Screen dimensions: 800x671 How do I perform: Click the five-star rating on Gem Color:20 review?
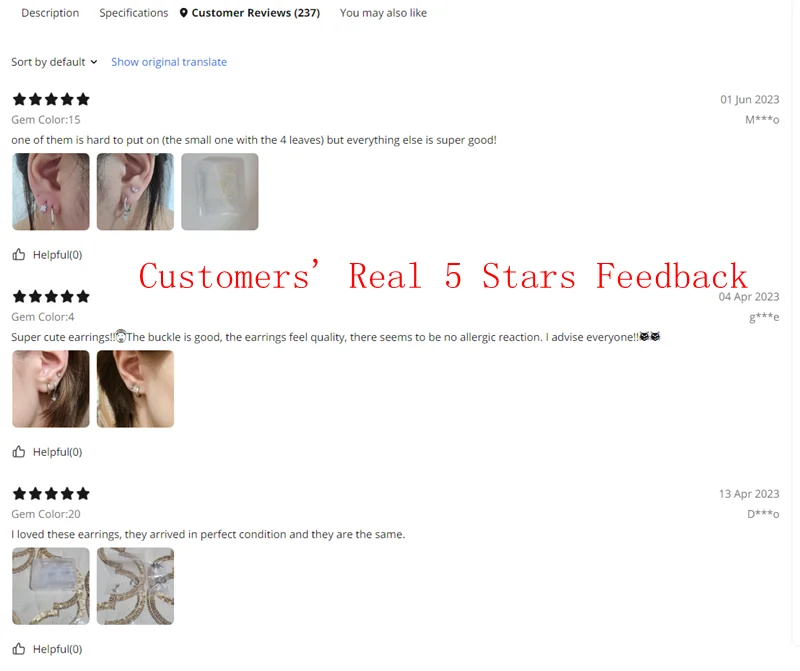[51, 493]
